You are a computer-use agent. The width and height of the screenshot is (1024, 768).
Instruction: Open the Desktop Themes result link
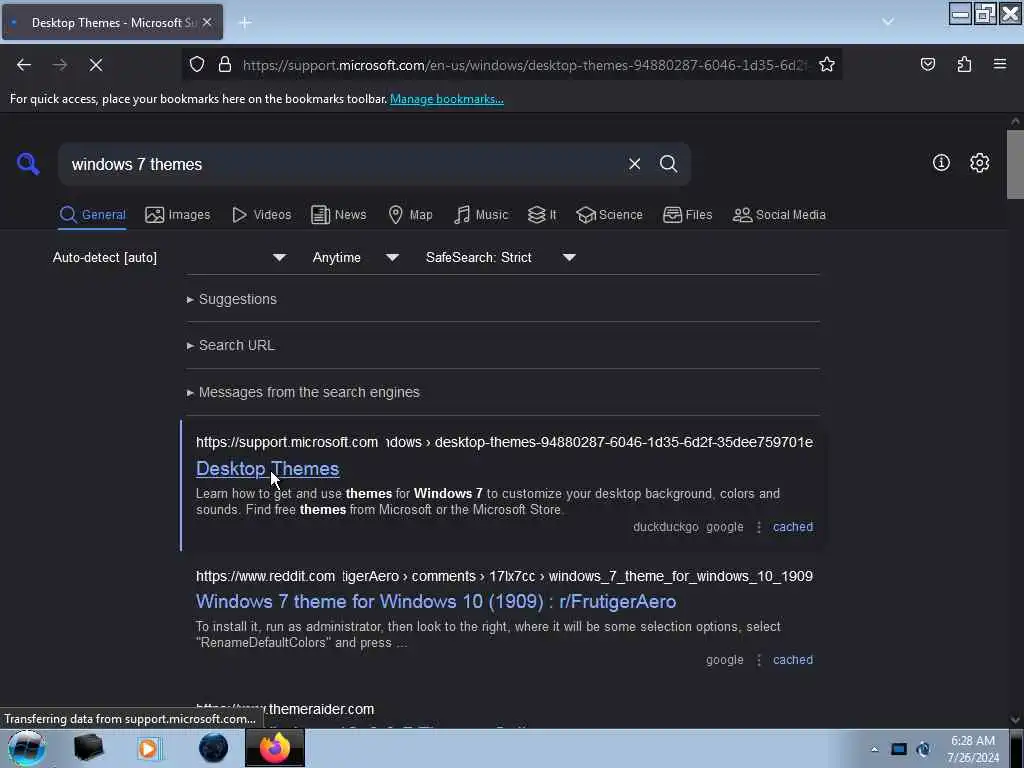coord(268,469)
